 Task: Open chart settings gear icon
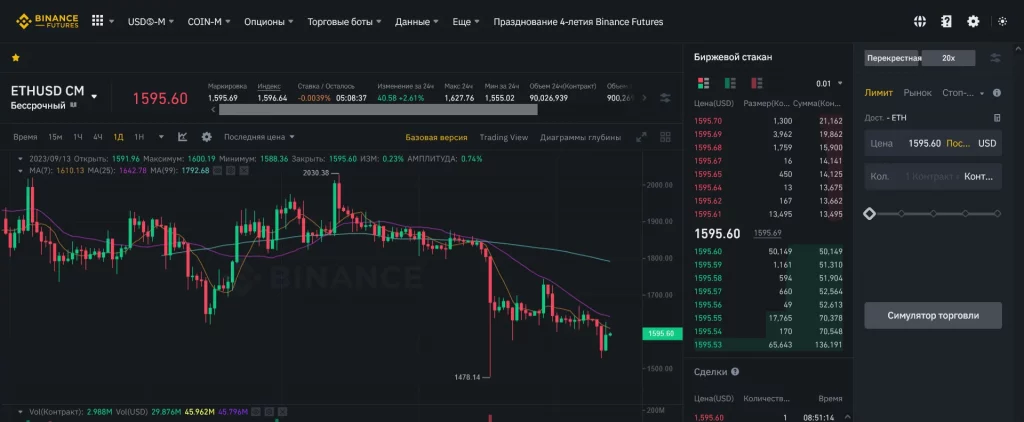click(206, 137)
